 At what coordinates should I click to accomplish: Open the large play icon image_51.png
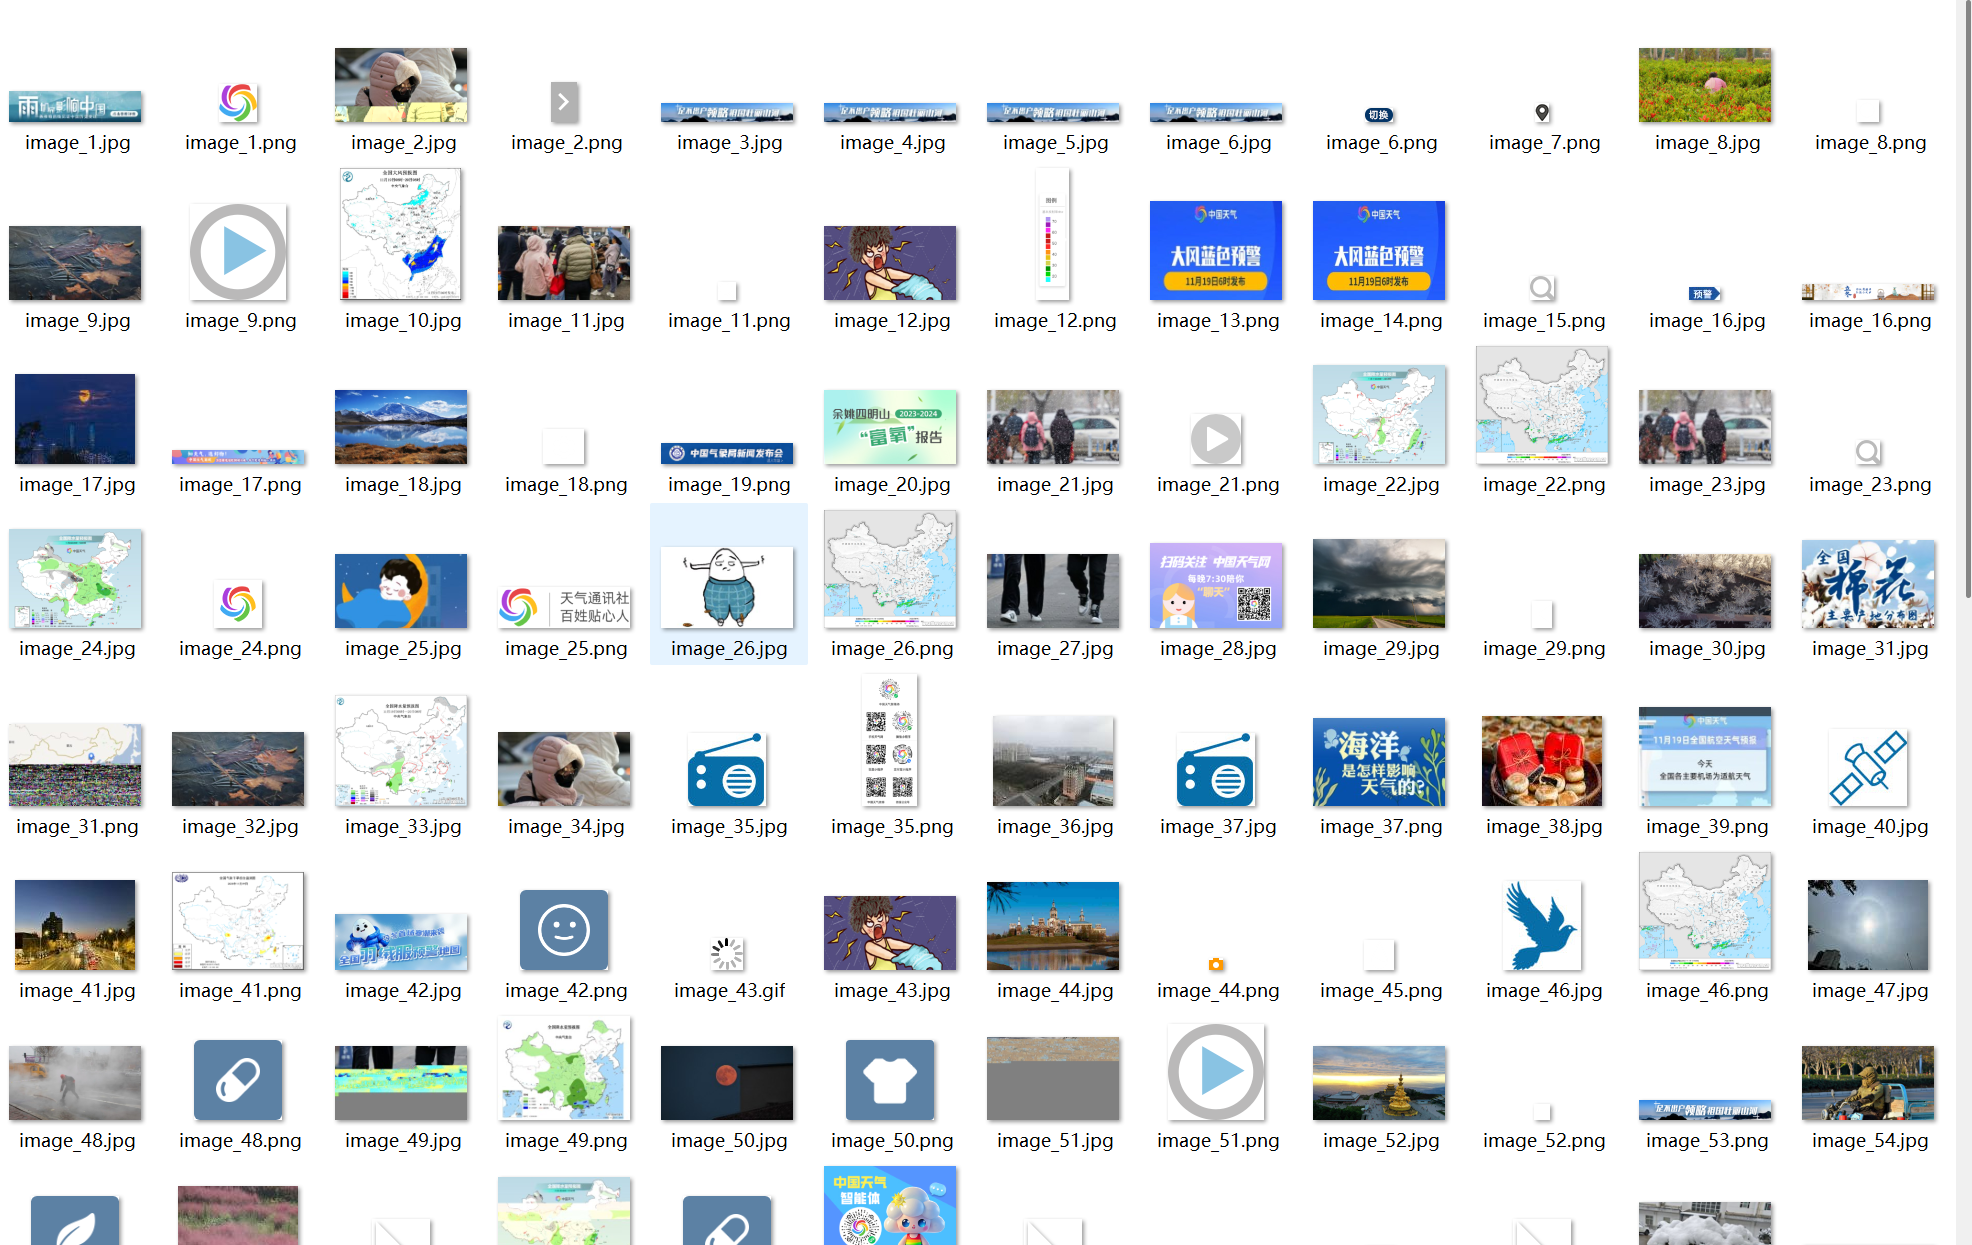[x=1216, y=1072]
